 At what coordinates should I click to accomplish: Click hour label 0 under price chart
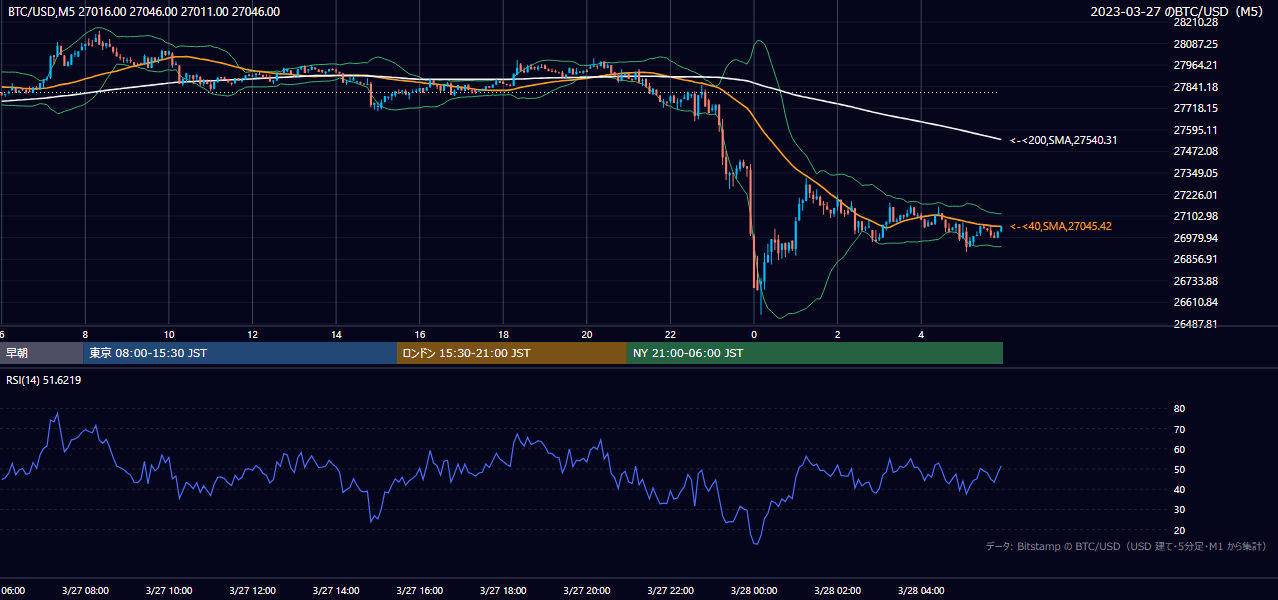pos(754,335)
